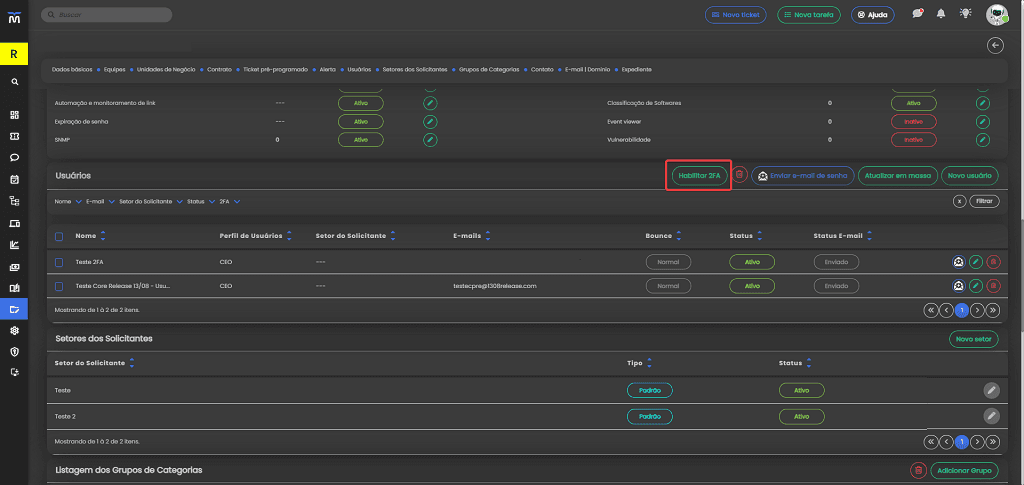Viewport: 1024px width, 485px height.
Task: Jump to E-mail | Domínio section
Action: tap(587, 69)
